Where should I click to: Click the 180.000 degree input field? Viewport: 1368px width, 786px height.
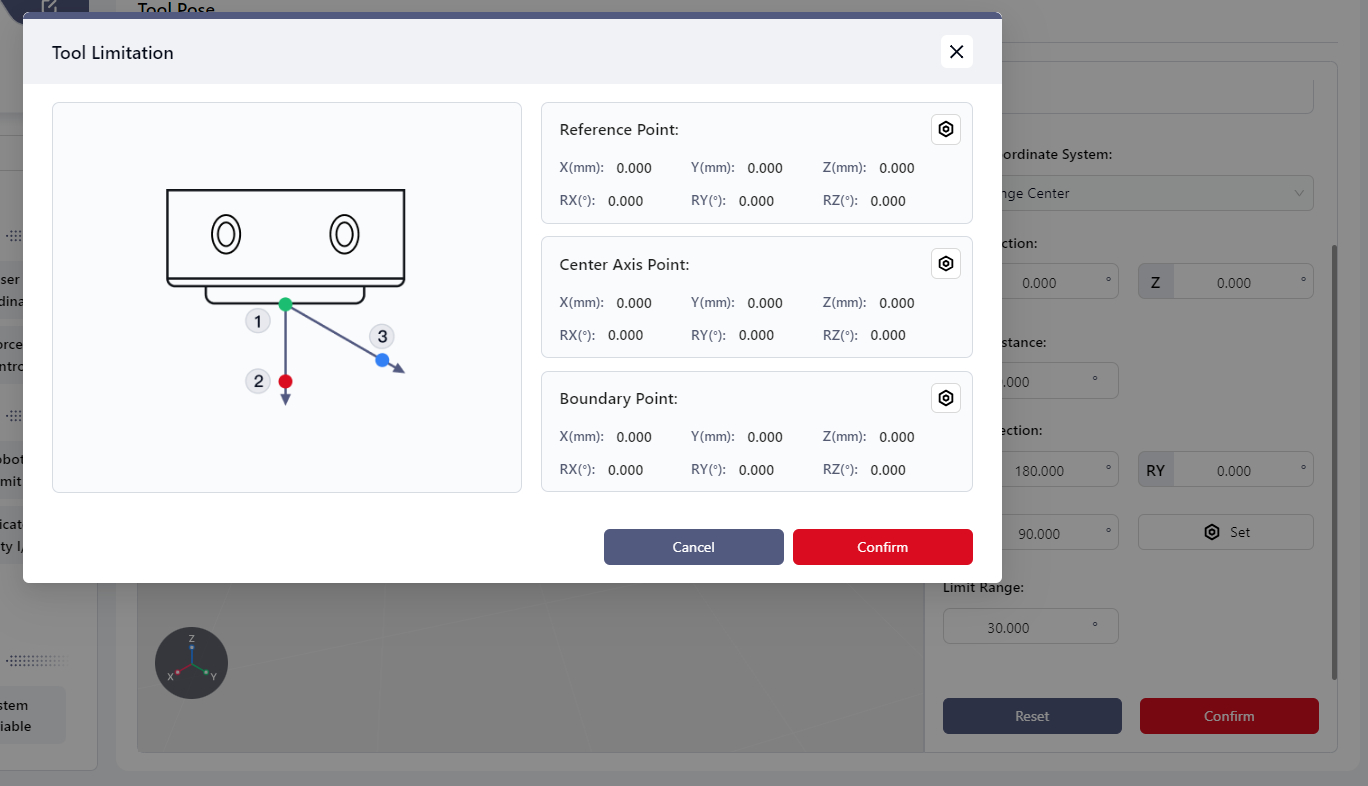click(1050, 470)
